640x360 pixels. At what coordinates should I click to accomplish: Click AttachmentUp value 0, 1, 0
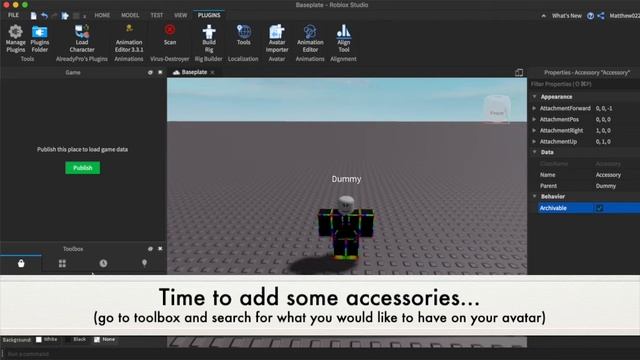point(603,141)
